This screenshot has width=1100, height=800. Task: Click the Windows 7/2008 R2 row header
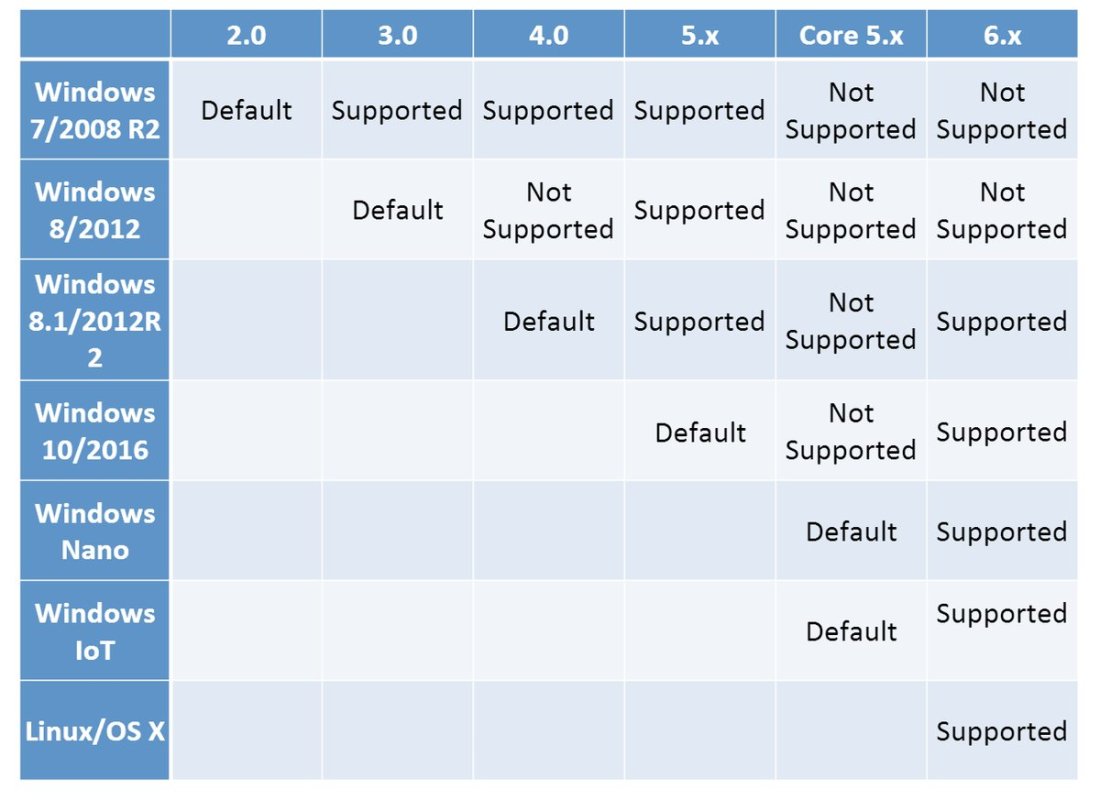click(x=95, y=110)
